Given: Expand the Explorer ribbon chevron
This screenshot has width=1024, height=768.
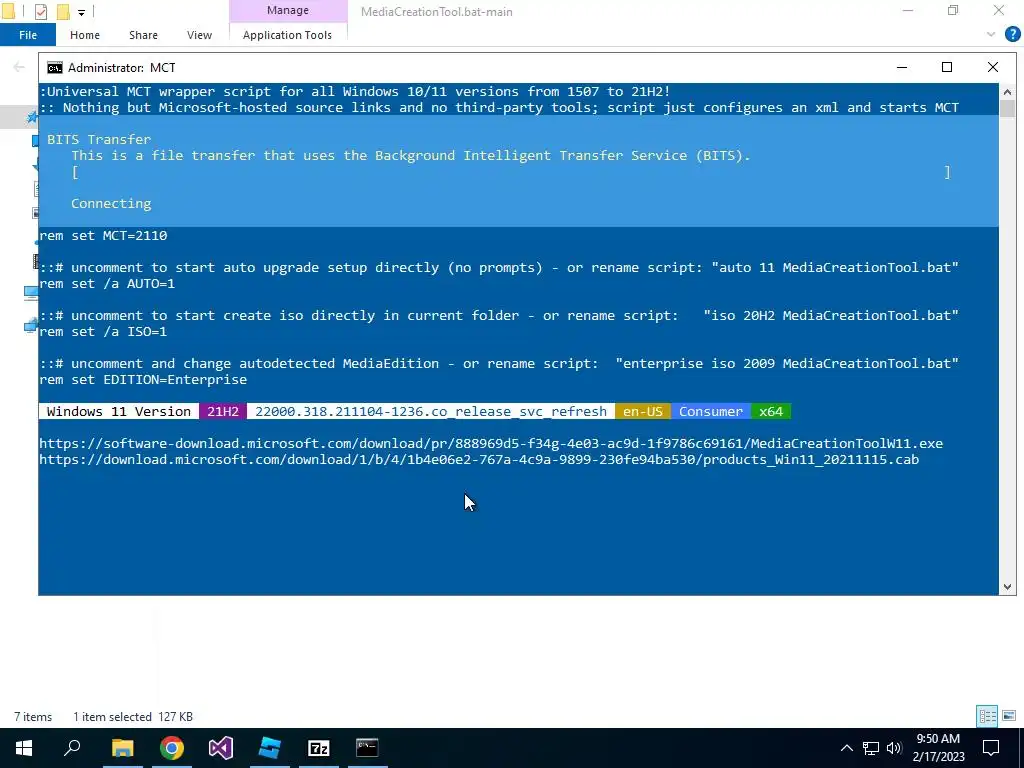Looking at the screenshot, I should [x=991, y=34].
